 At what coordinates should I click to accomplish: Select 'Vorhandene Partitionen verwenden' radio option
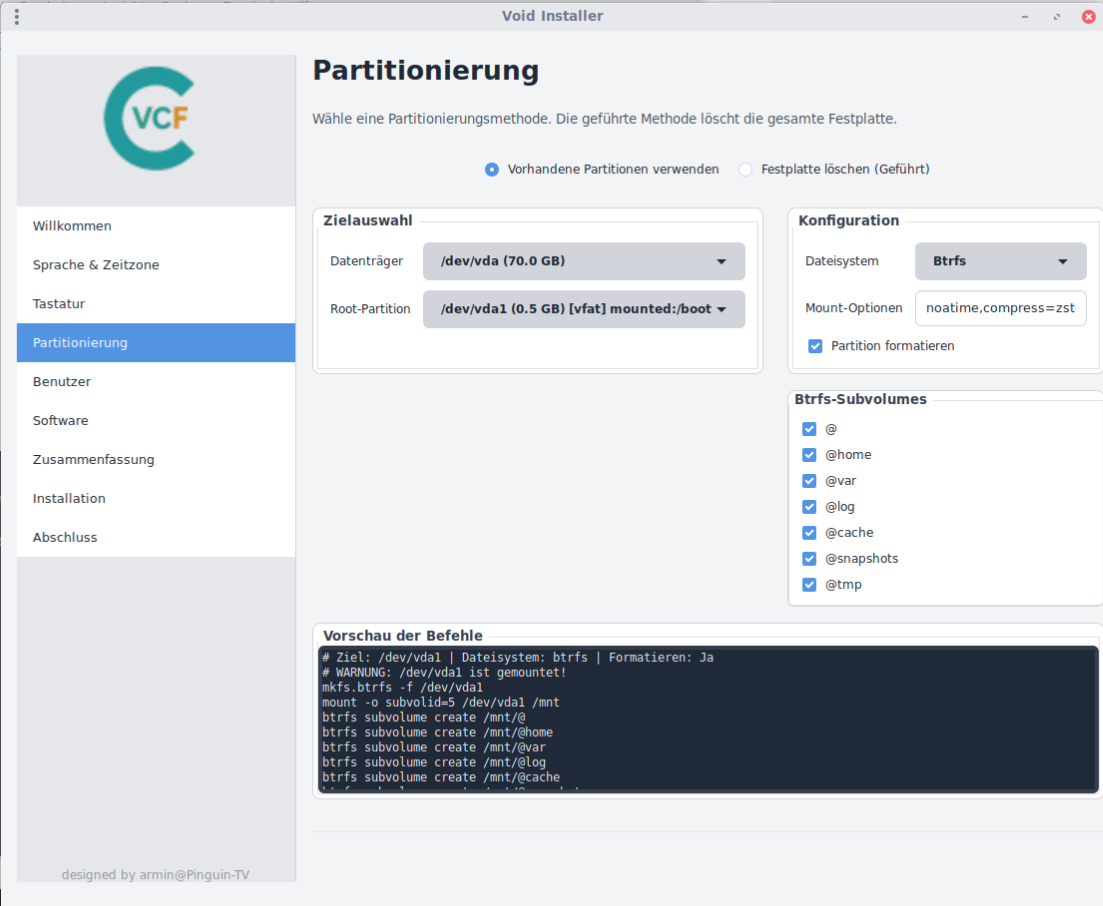492,170
